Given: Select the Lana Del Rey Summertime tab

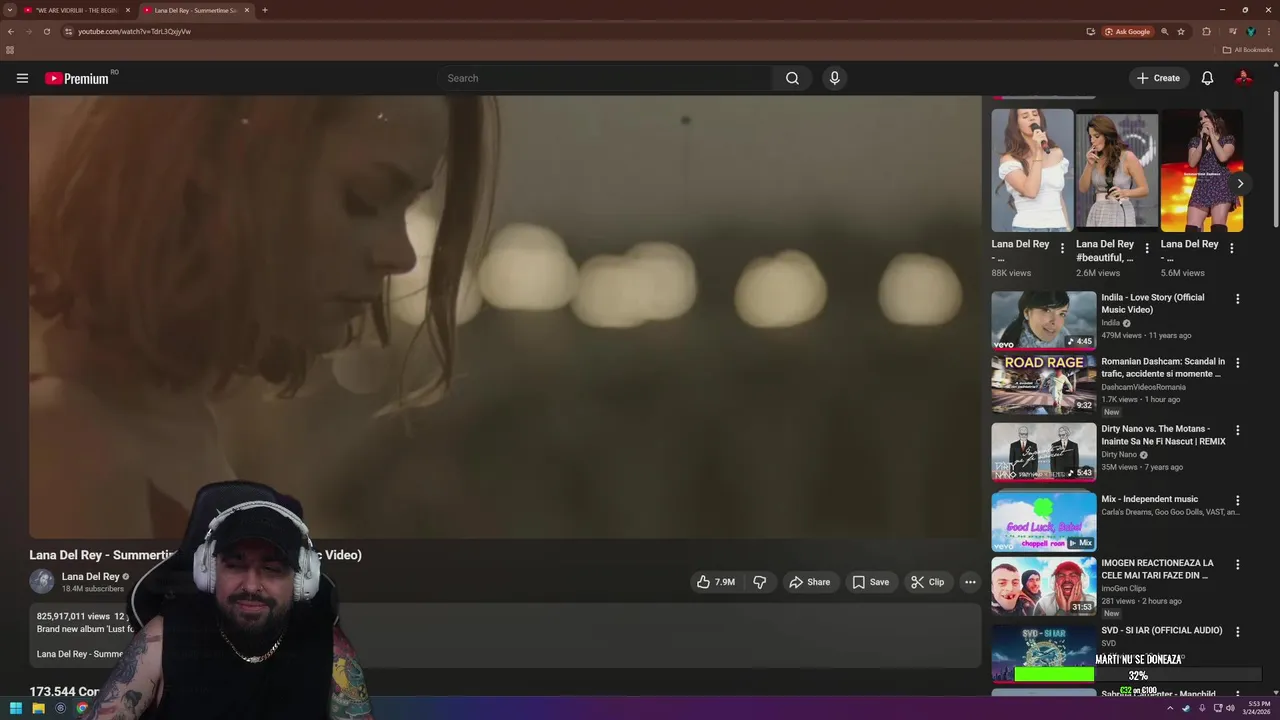Looking at the screenshot, I should pos(196,10).
